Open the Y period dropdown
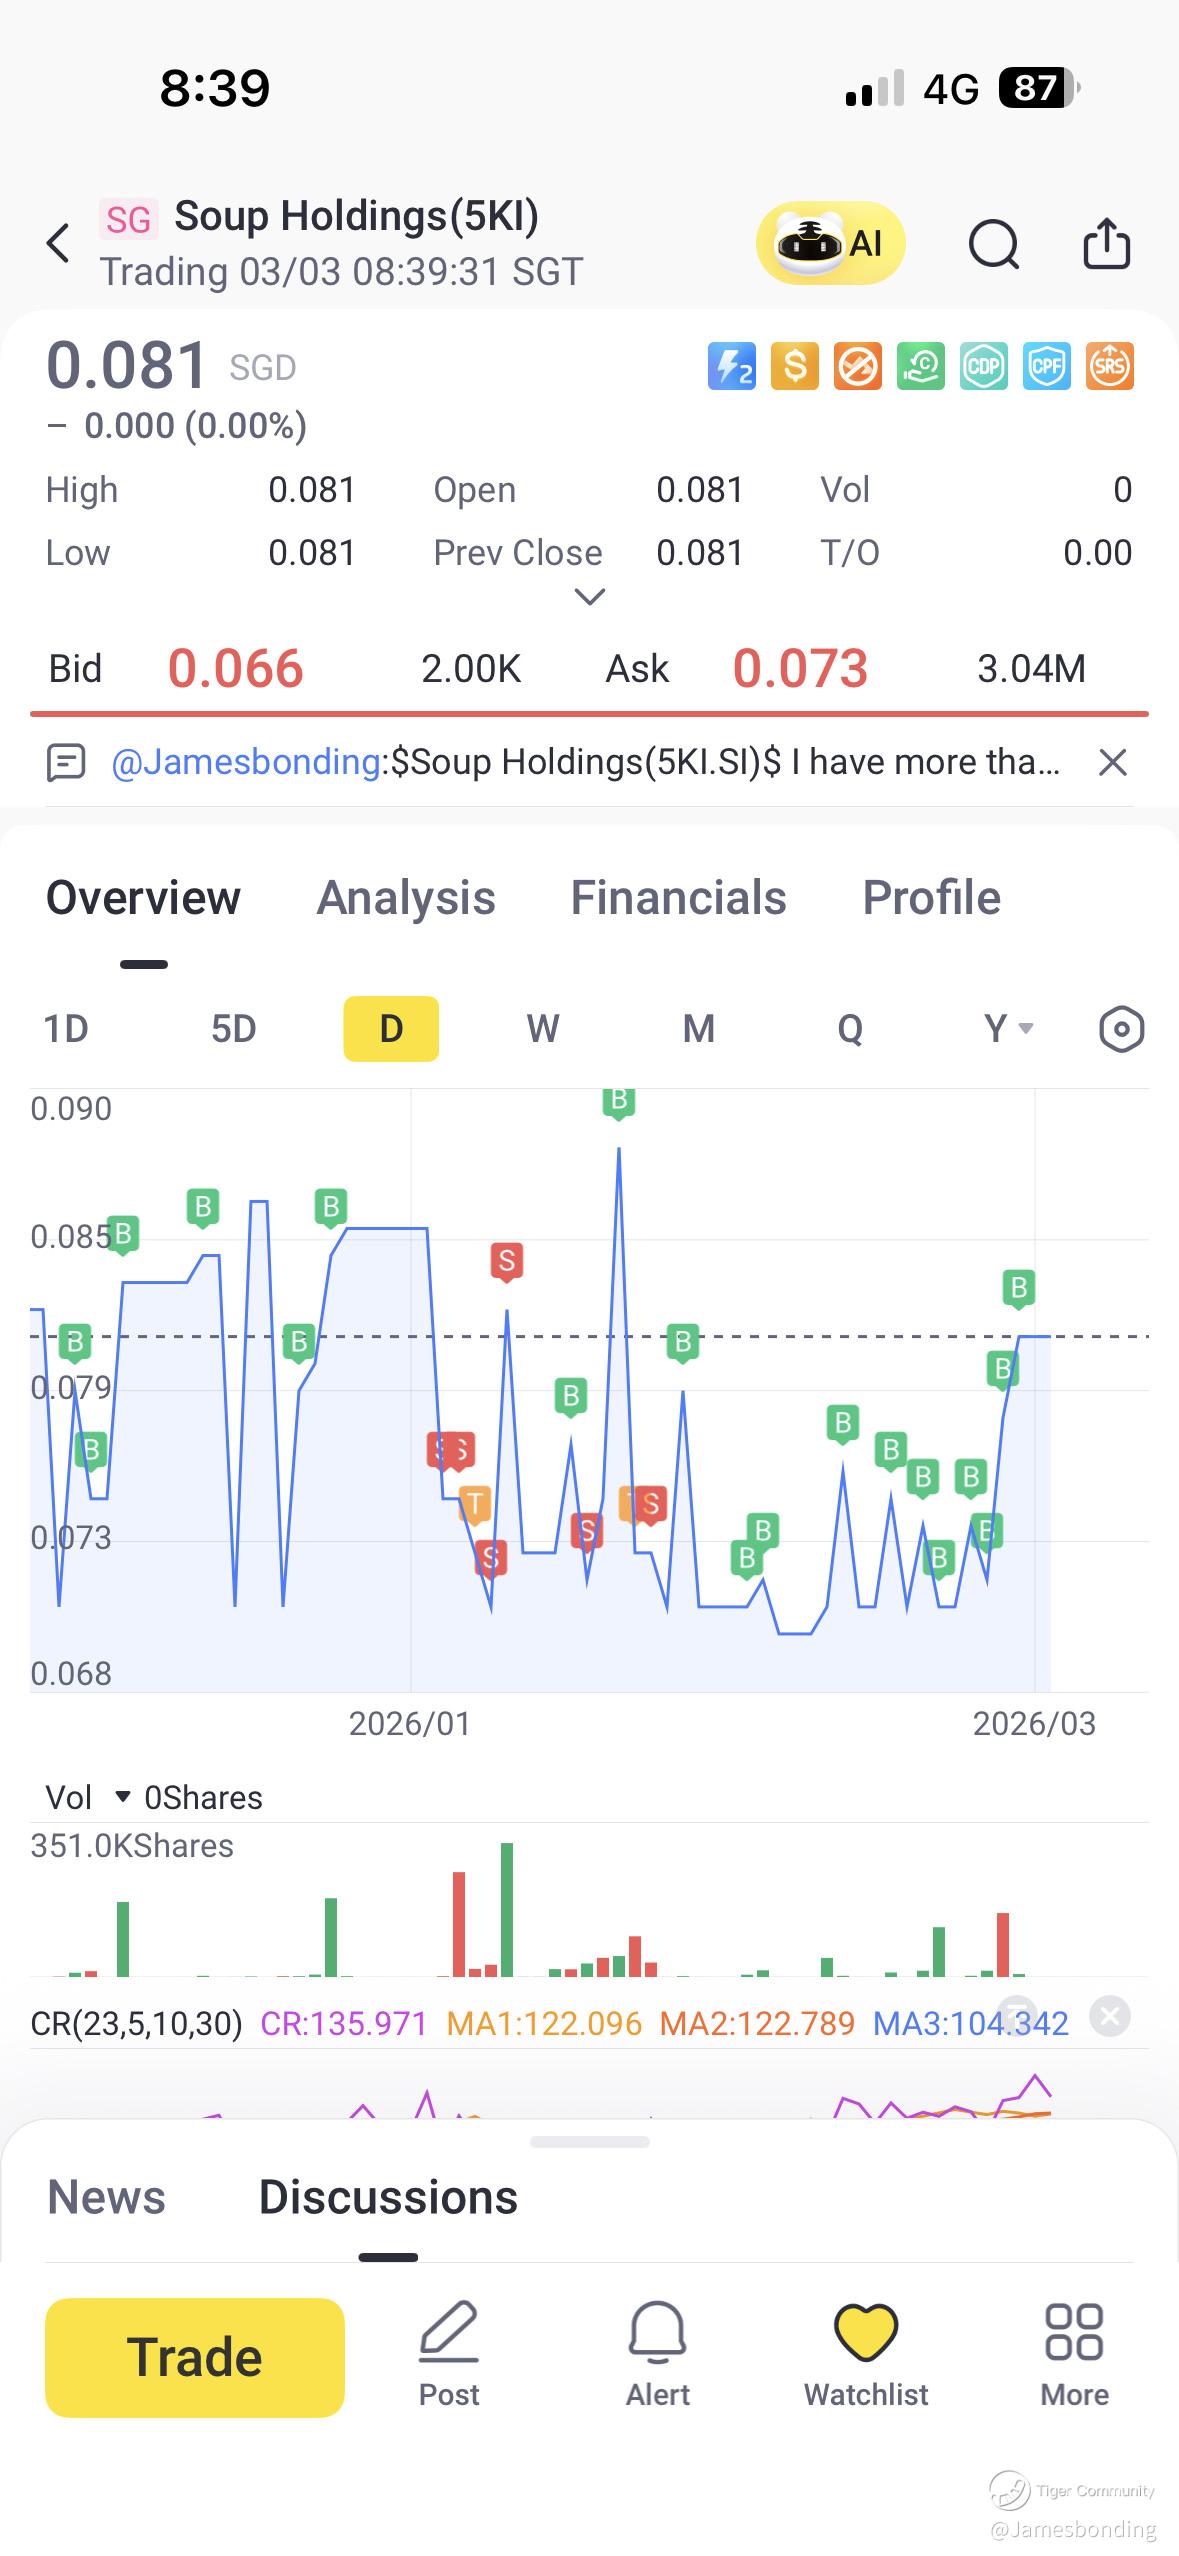 (1008, 1028)
